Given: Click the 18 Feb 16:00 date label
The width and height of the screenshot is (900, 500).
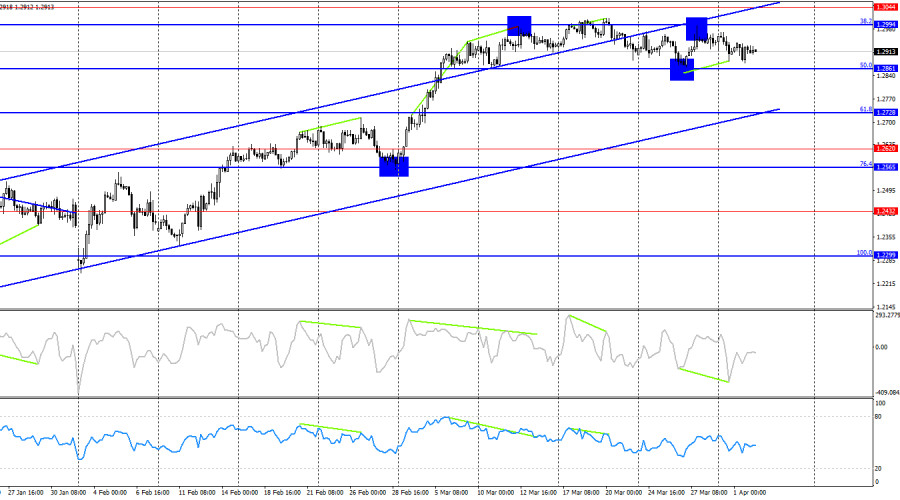Looking at the screenshot, I should click(283, 493).
